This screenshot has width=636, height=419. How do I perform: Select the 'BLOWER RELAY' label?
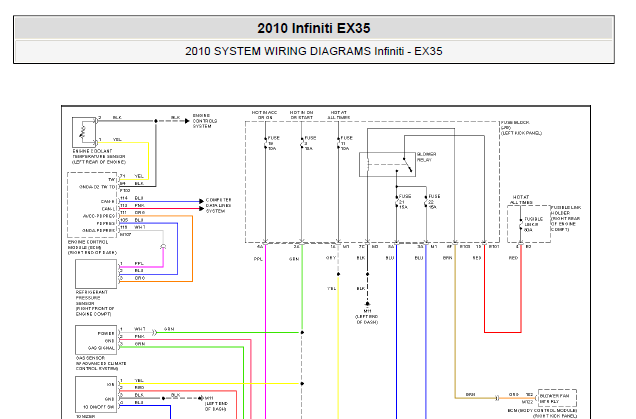coord(426,157)
